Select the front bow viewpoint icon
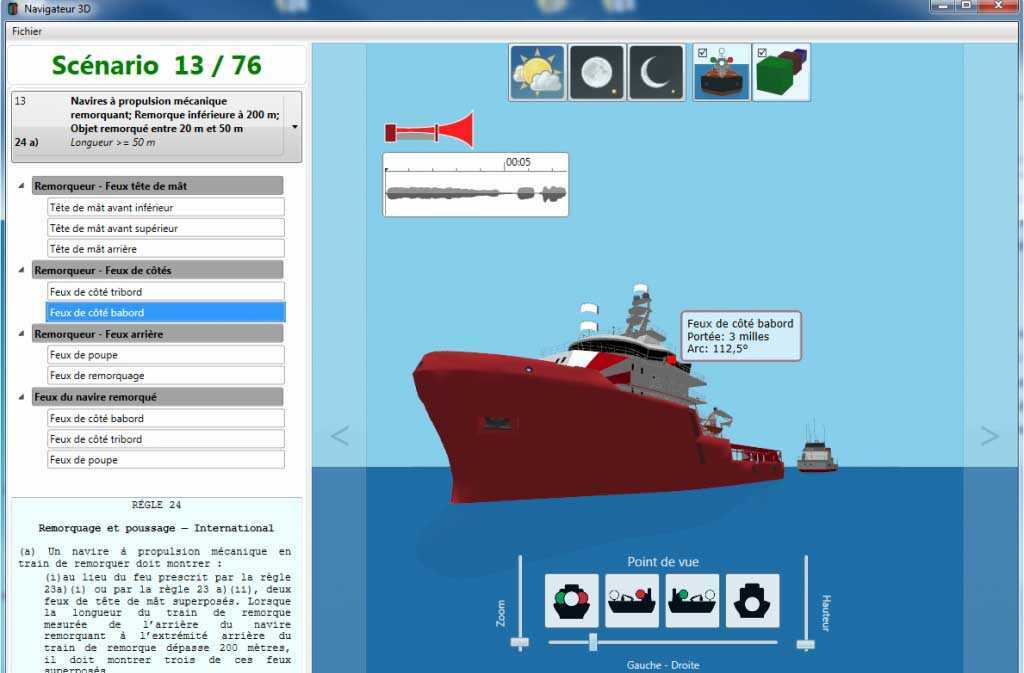1024x673 pixels. (572, 600)
